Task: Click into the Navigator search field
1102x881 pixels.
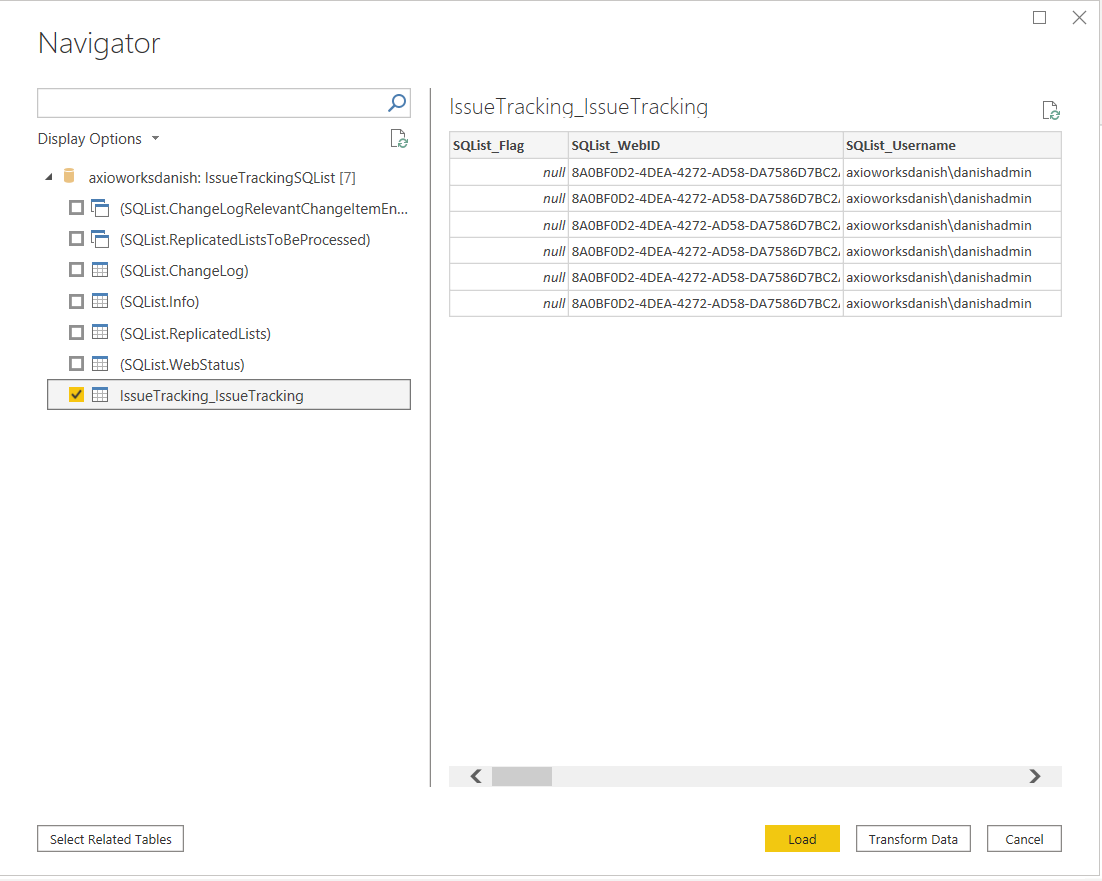Action: click(x=210, y=103)
